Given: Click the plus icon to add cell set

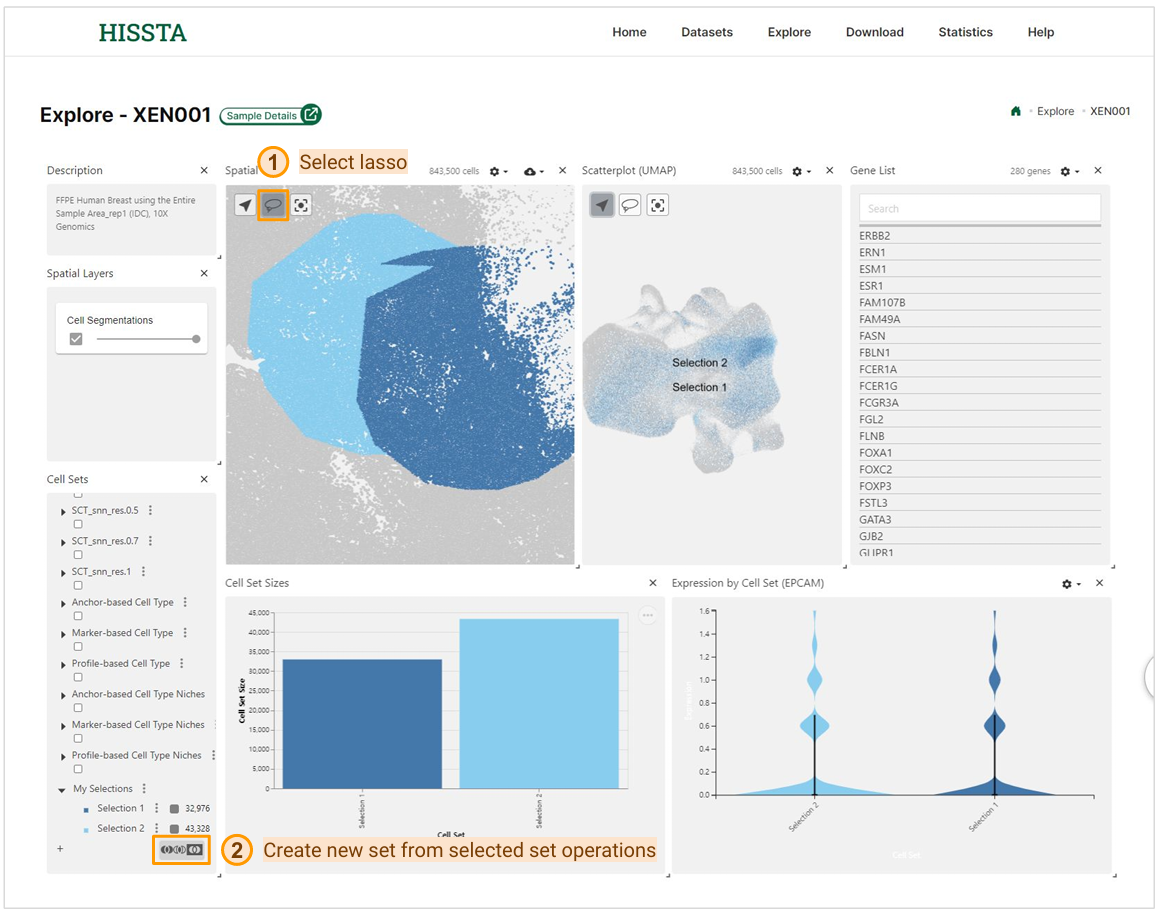Looking at the screenshot, I should [x=60, y=849].
